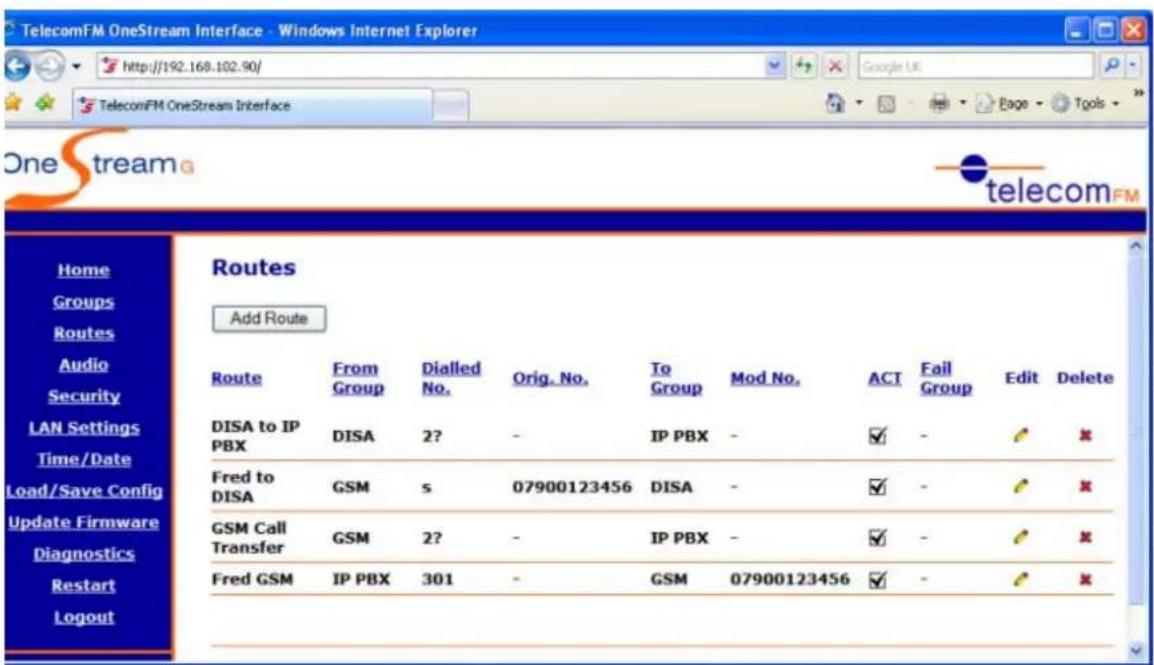This screenshot has width=1154, height=665.
Task: Open the Diagnostics page
Action: point(83,554)
